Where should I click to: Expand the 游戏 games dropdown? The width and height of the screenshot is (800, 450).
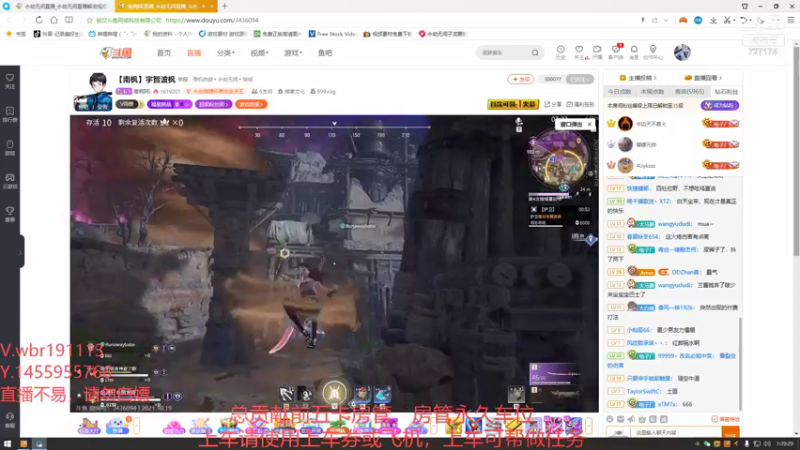[x=293, y=53]
